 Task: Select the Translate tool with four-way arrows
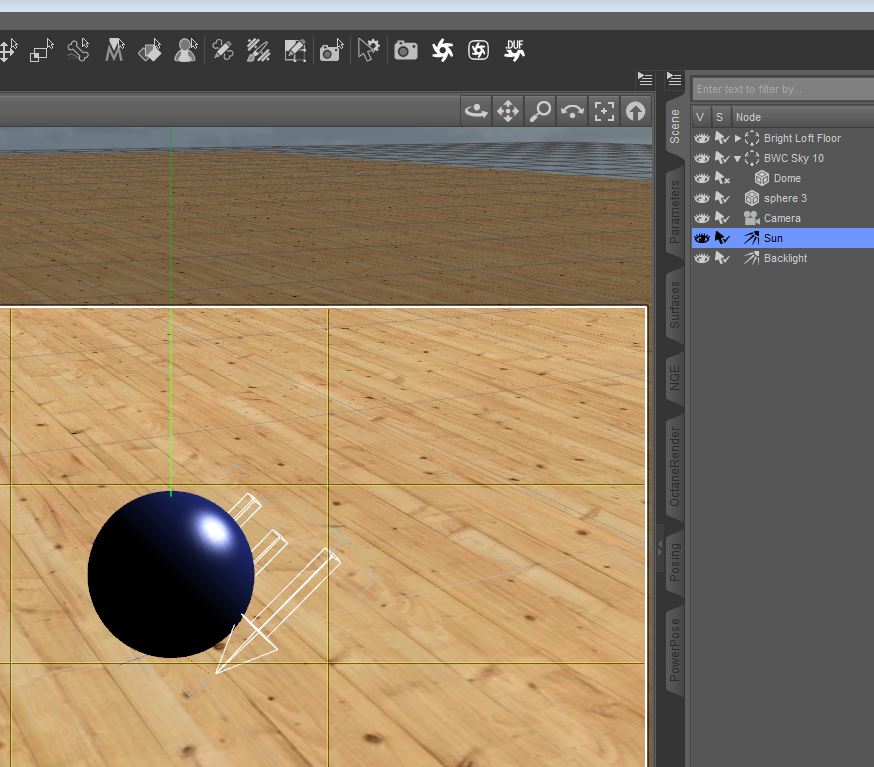click(8, 50)
